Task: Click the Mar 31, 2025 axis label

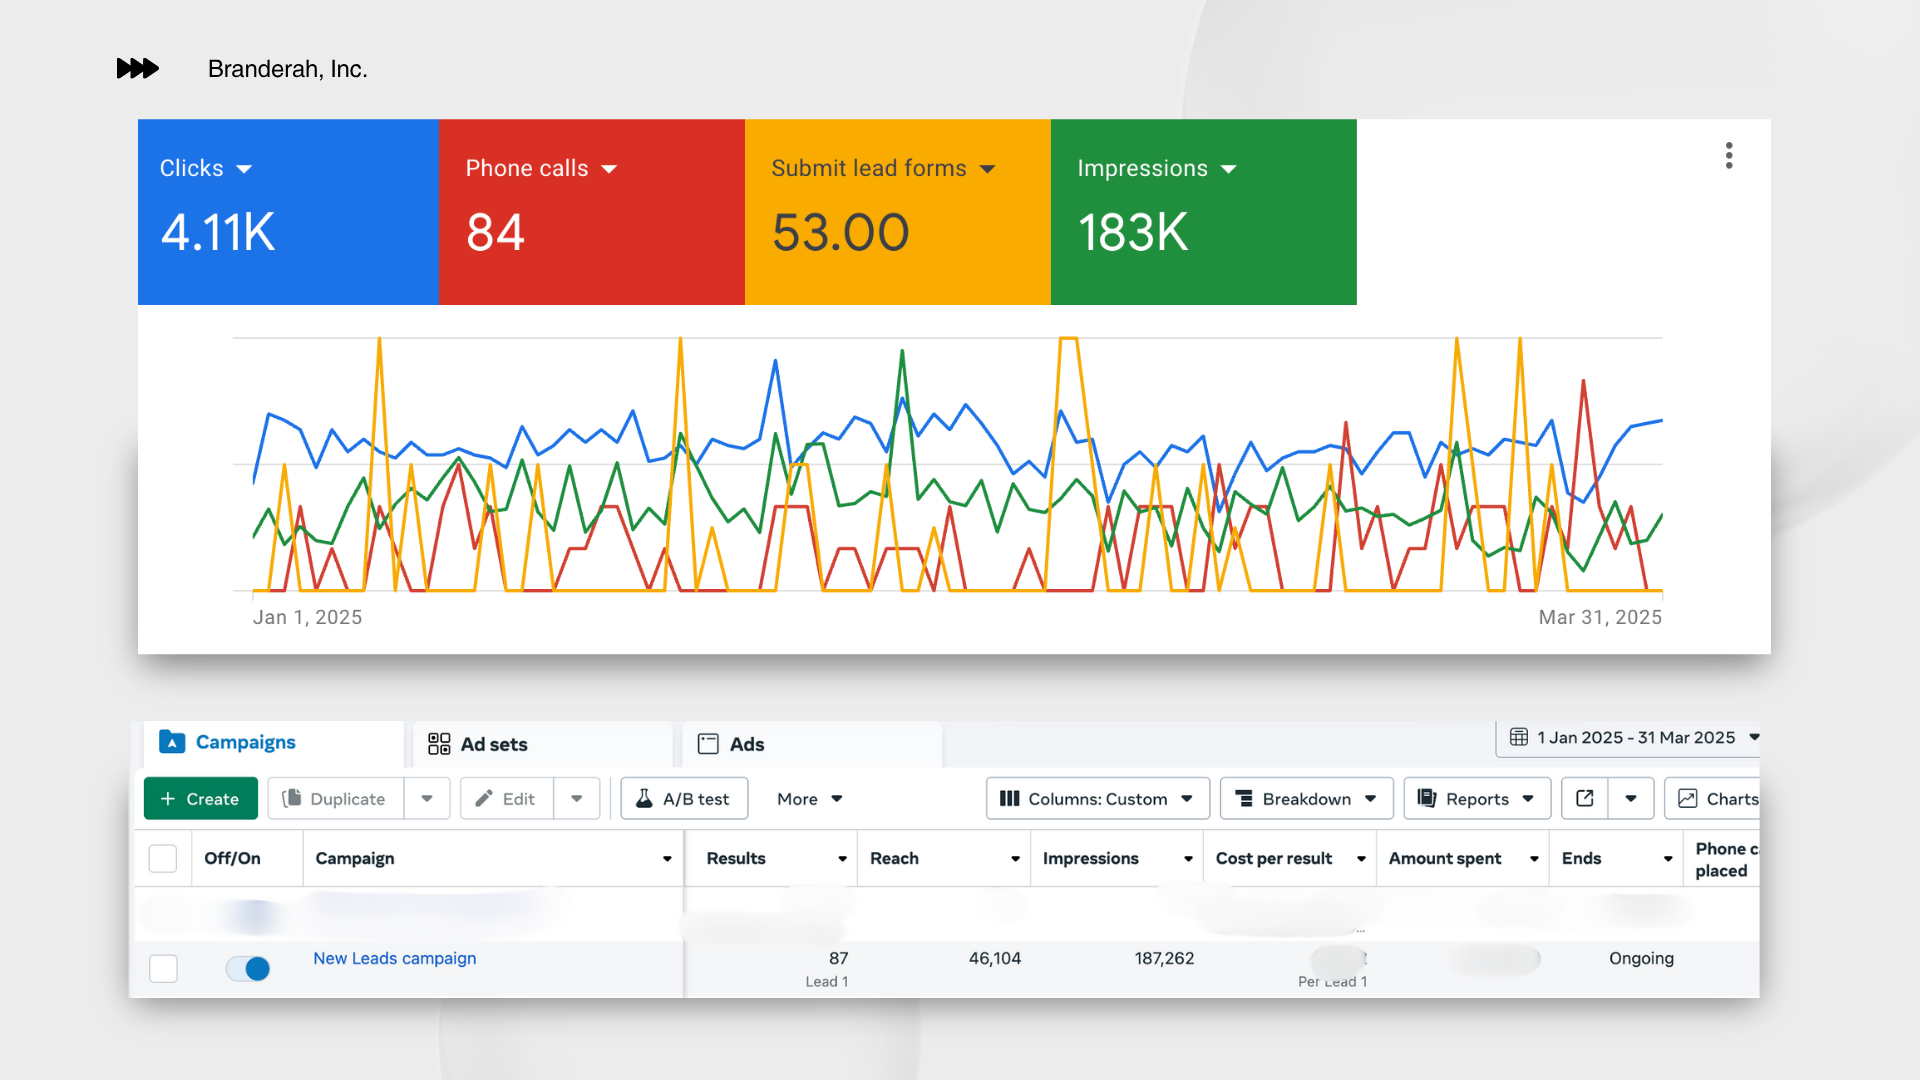Action: point(1600,617)
